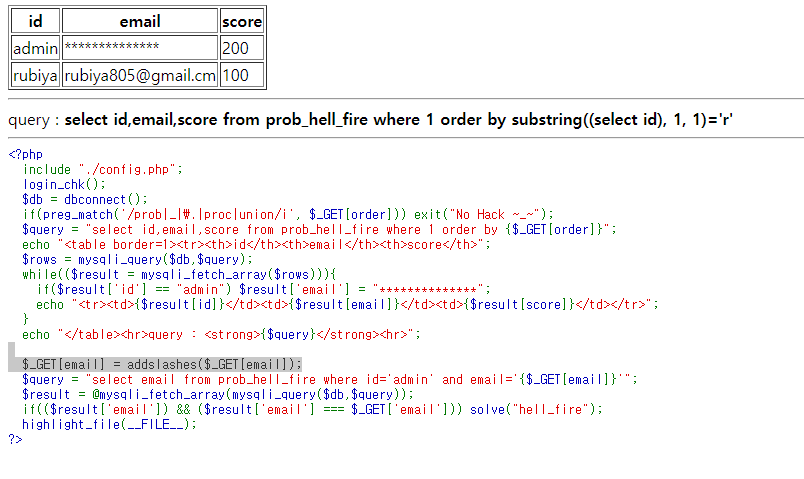Viewport: 804px width, 479px height.
Task: Click the 'score' table header
Action: (242, 22)
